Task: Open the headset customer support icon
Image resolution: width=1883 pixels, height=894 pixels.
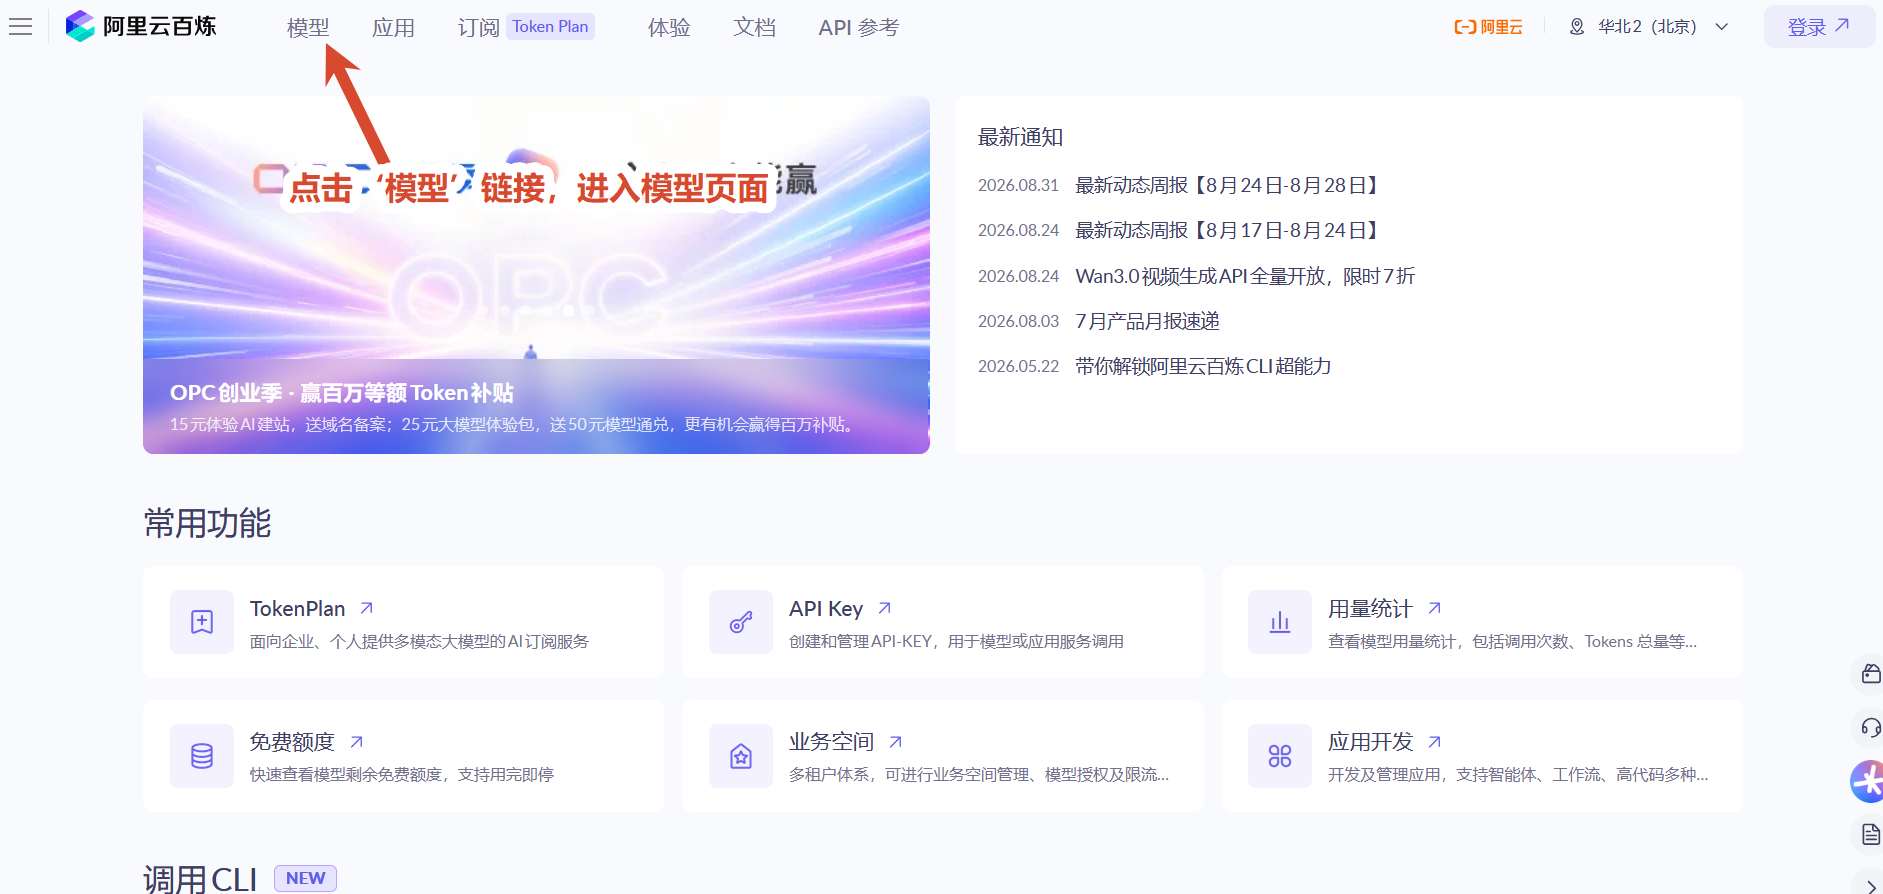Action: (1870, 727)
